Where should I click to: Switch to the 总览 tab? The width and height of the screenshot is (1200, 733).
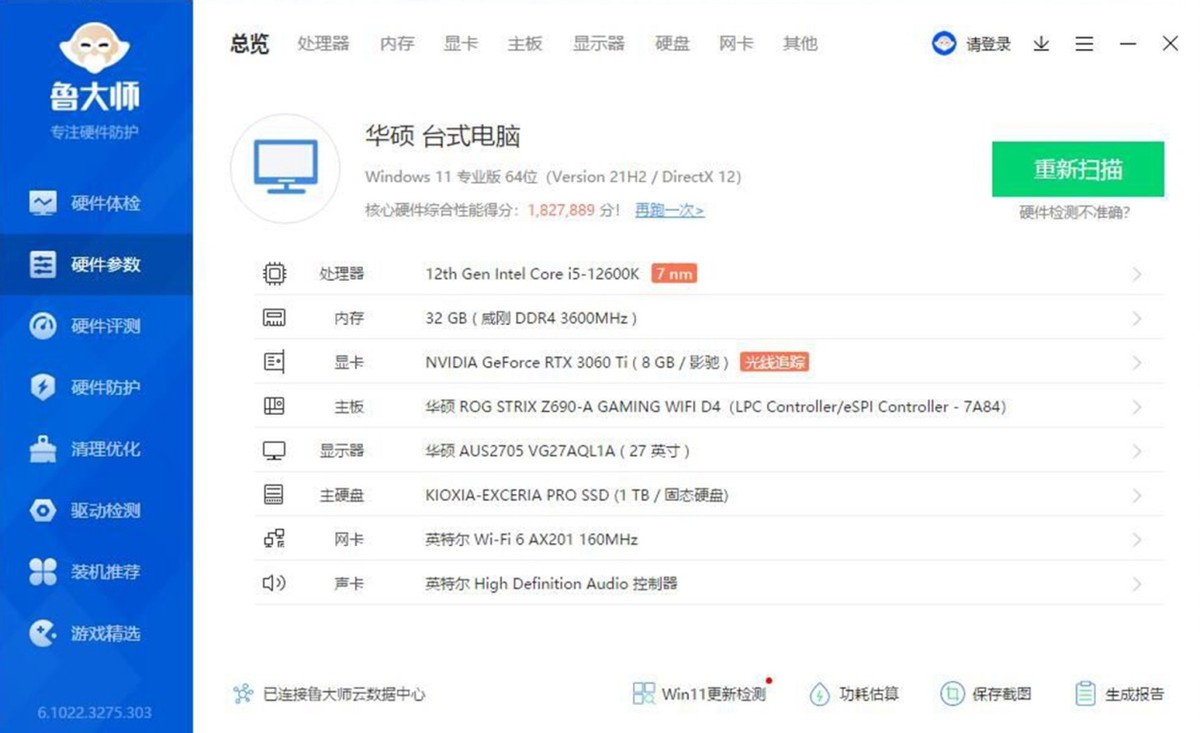[250, 43]
